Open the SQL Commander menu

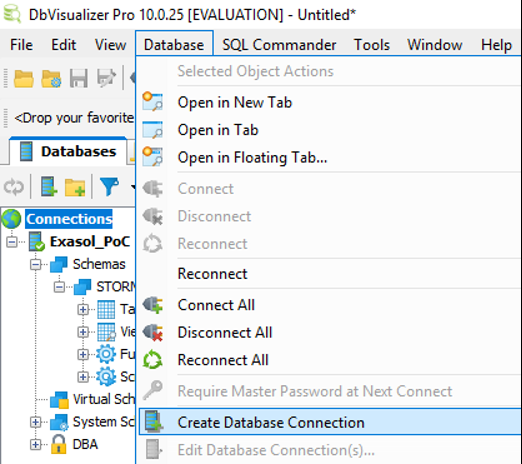coord(279,45)
